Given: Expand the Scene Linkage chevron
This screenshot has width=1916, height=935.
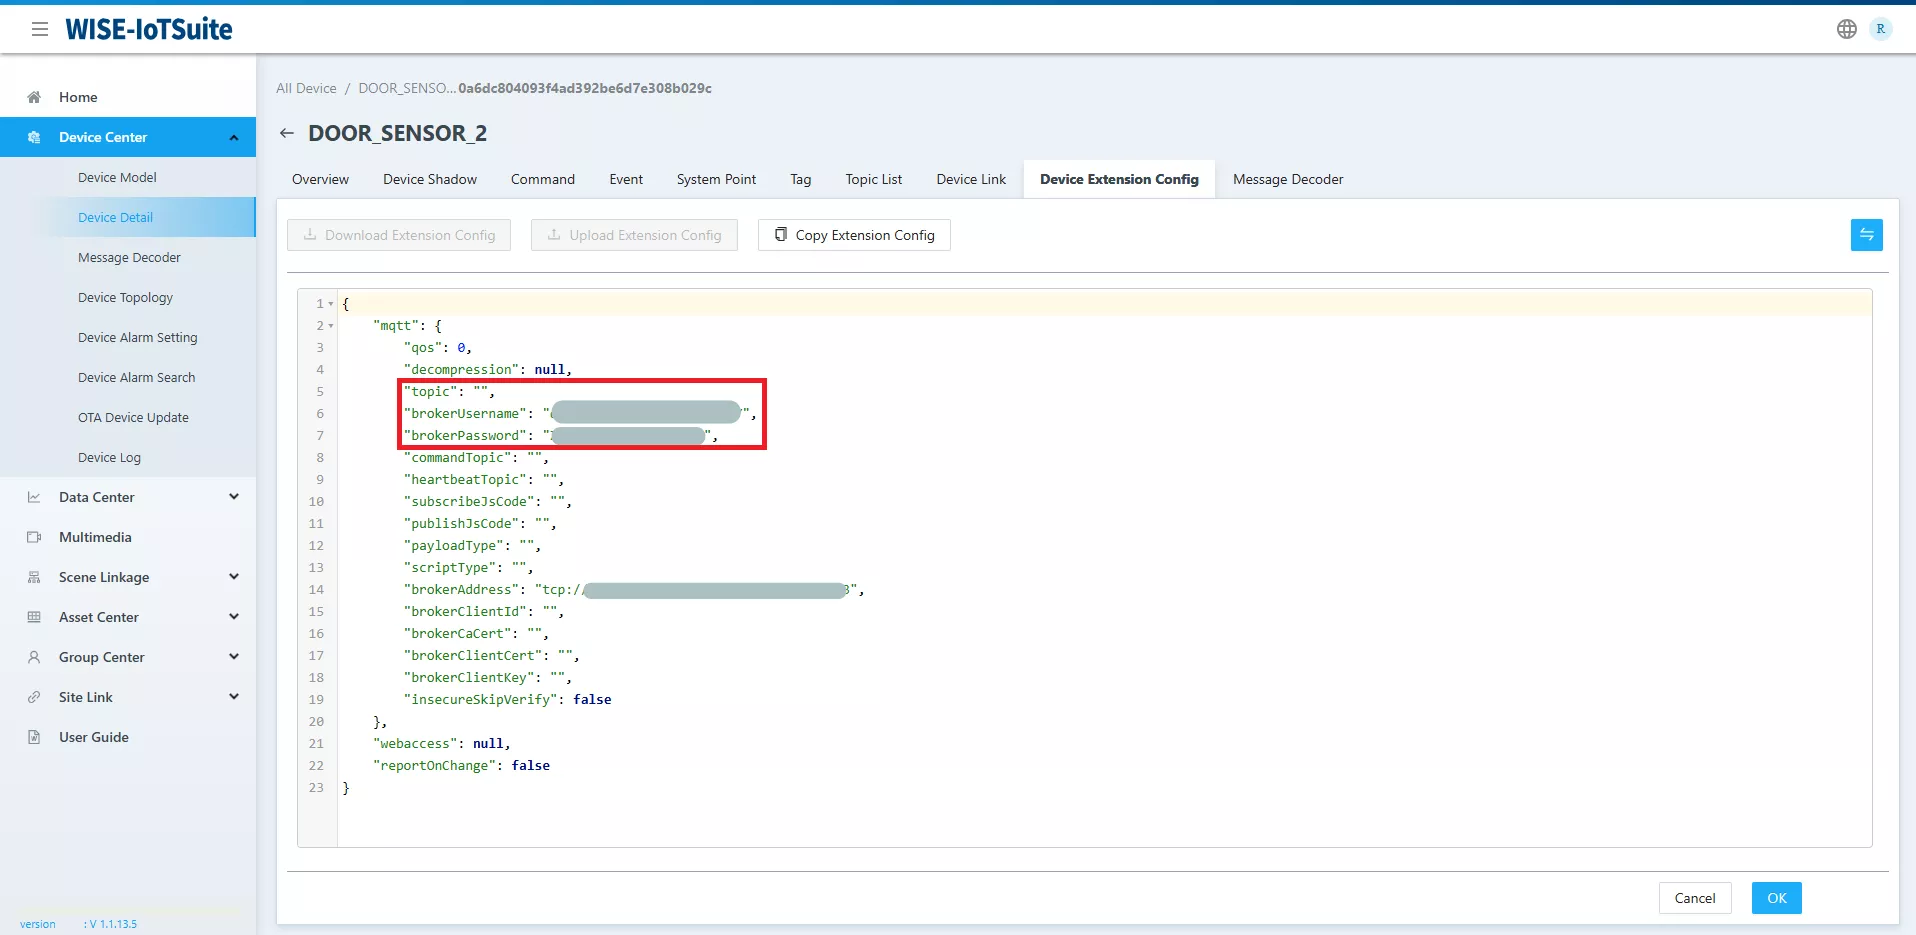Looking at the screenshot, I should 234,577.
